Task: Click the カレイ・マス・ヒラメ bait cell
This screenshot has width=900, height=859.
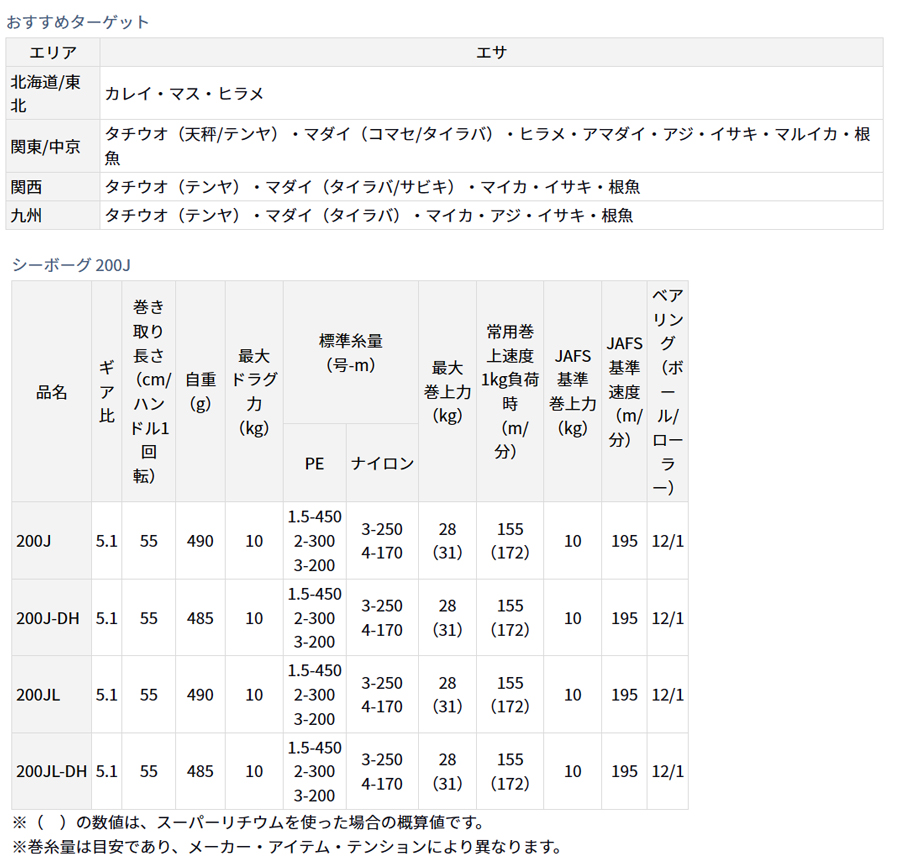Action: (x=491, y=94)
